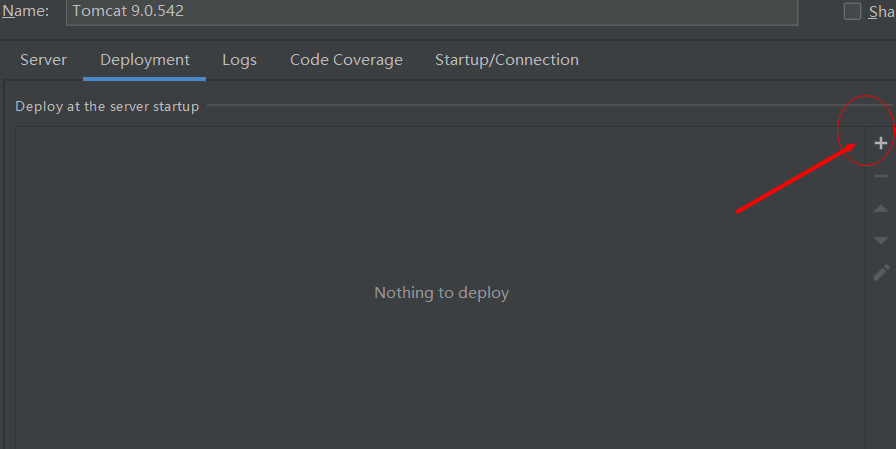The width and height of the screenshot is (896, 449).
Task: Move deployment down with arrow icon
Action: tap(881, 240)
